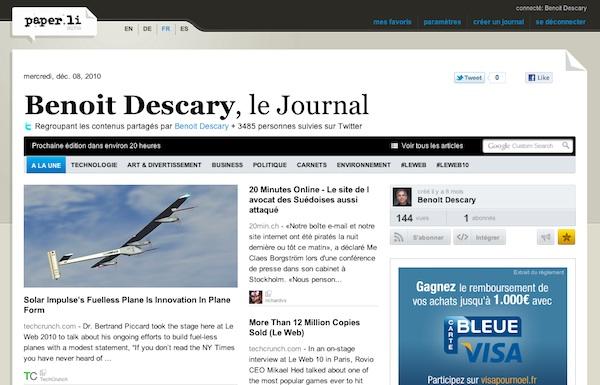Viewport: 600px width, 385px height.
Task: Open More Than 12 Million Copies headline
Action: 304,328
